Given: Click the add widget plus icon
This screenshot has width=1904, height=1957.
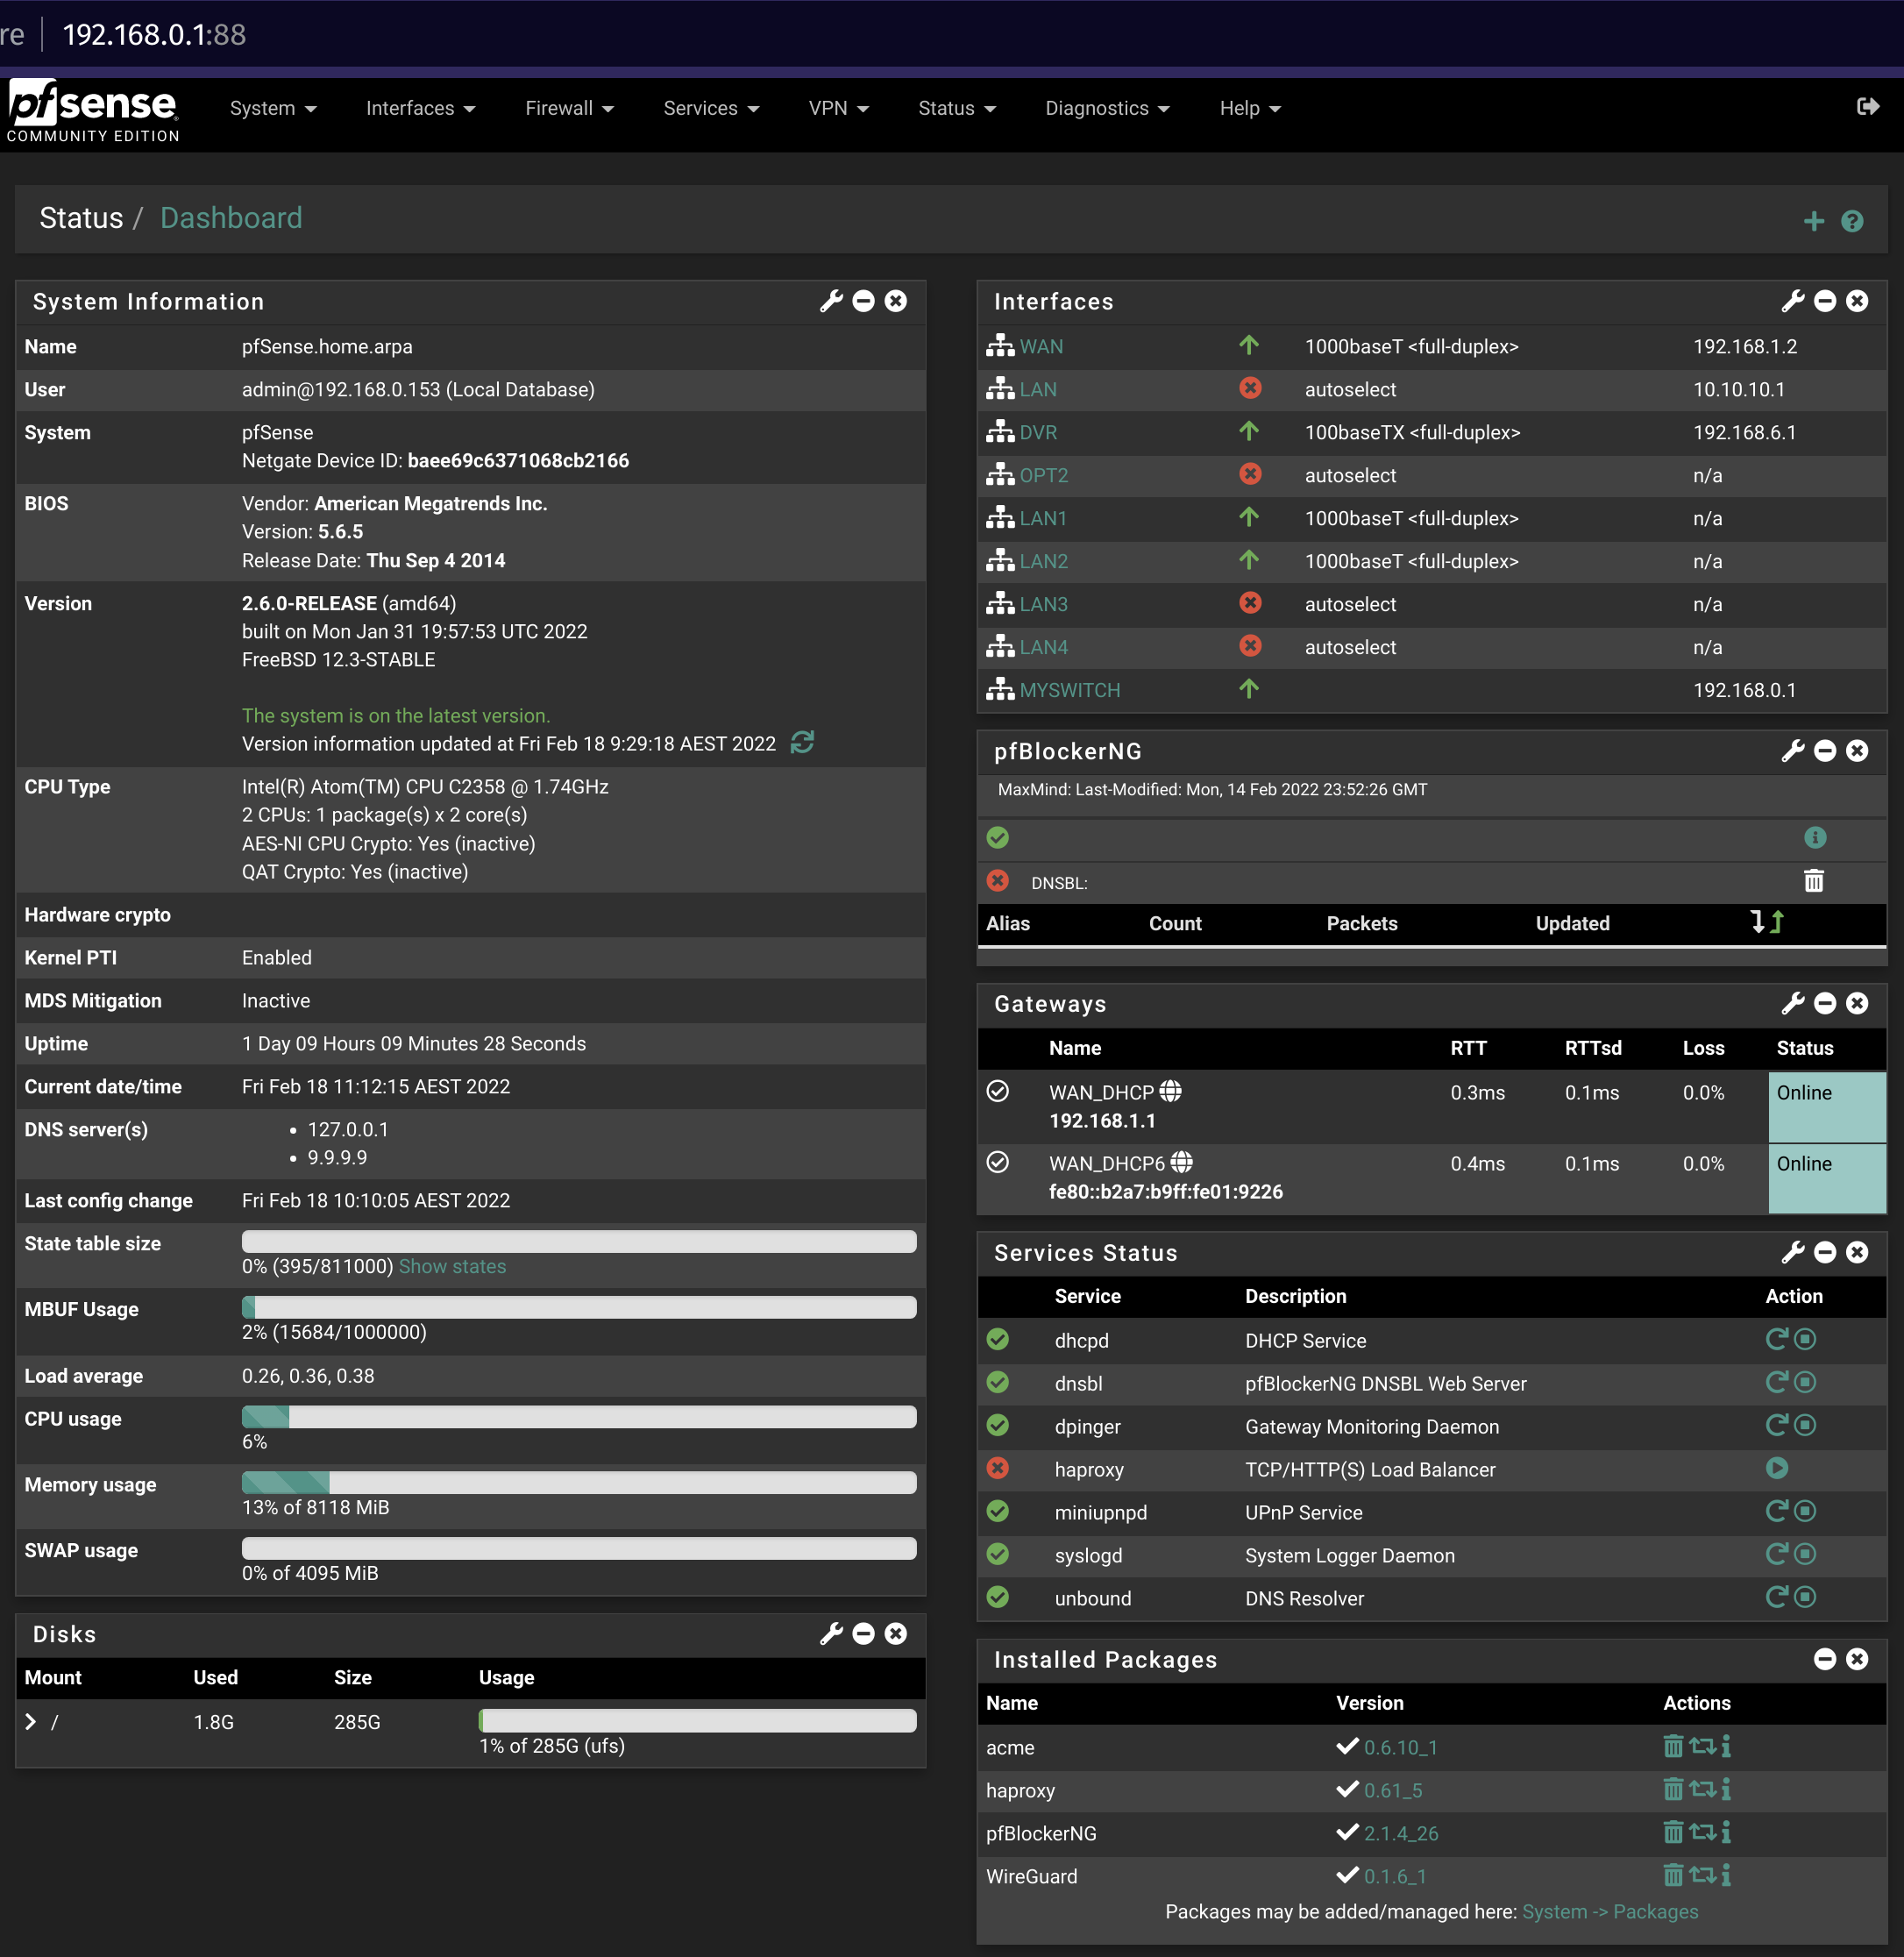Looking at the screenshot, I should [x=1813, y=221].
